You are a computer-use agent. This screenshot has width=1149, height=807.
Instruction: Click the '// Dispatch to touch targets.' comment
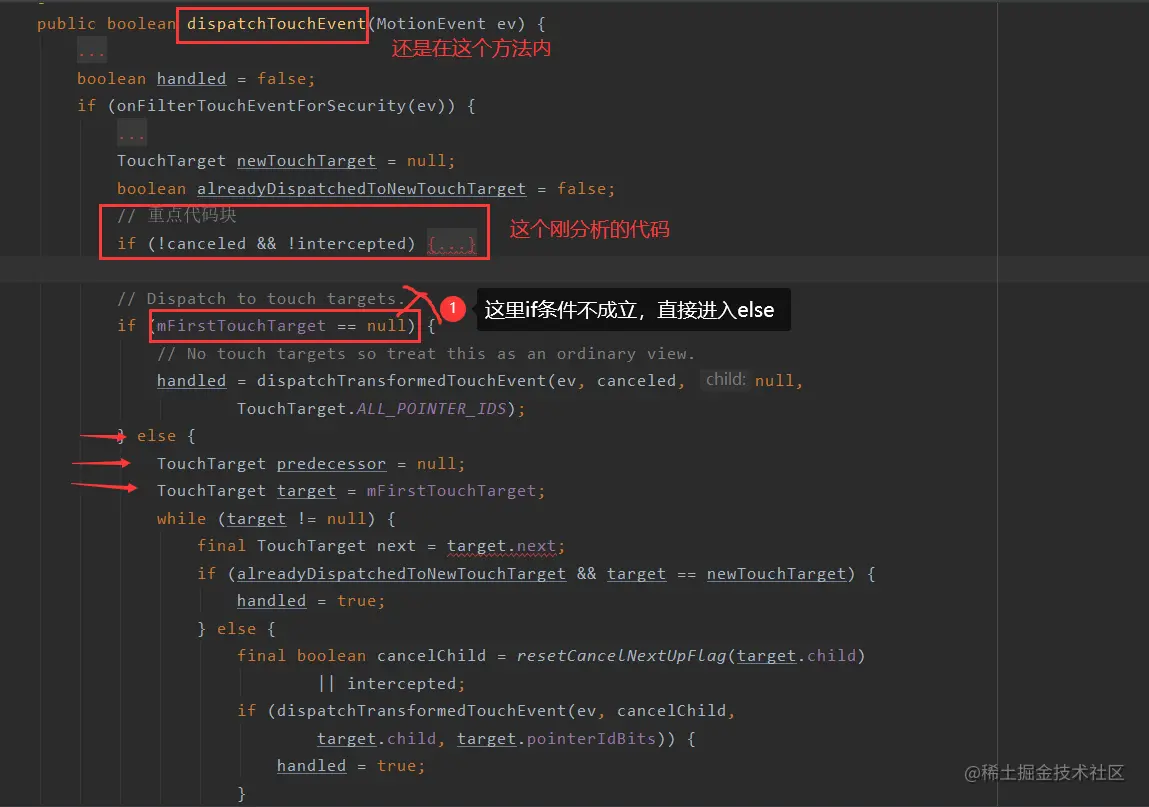pyautogui.click(x=261, y=298)
